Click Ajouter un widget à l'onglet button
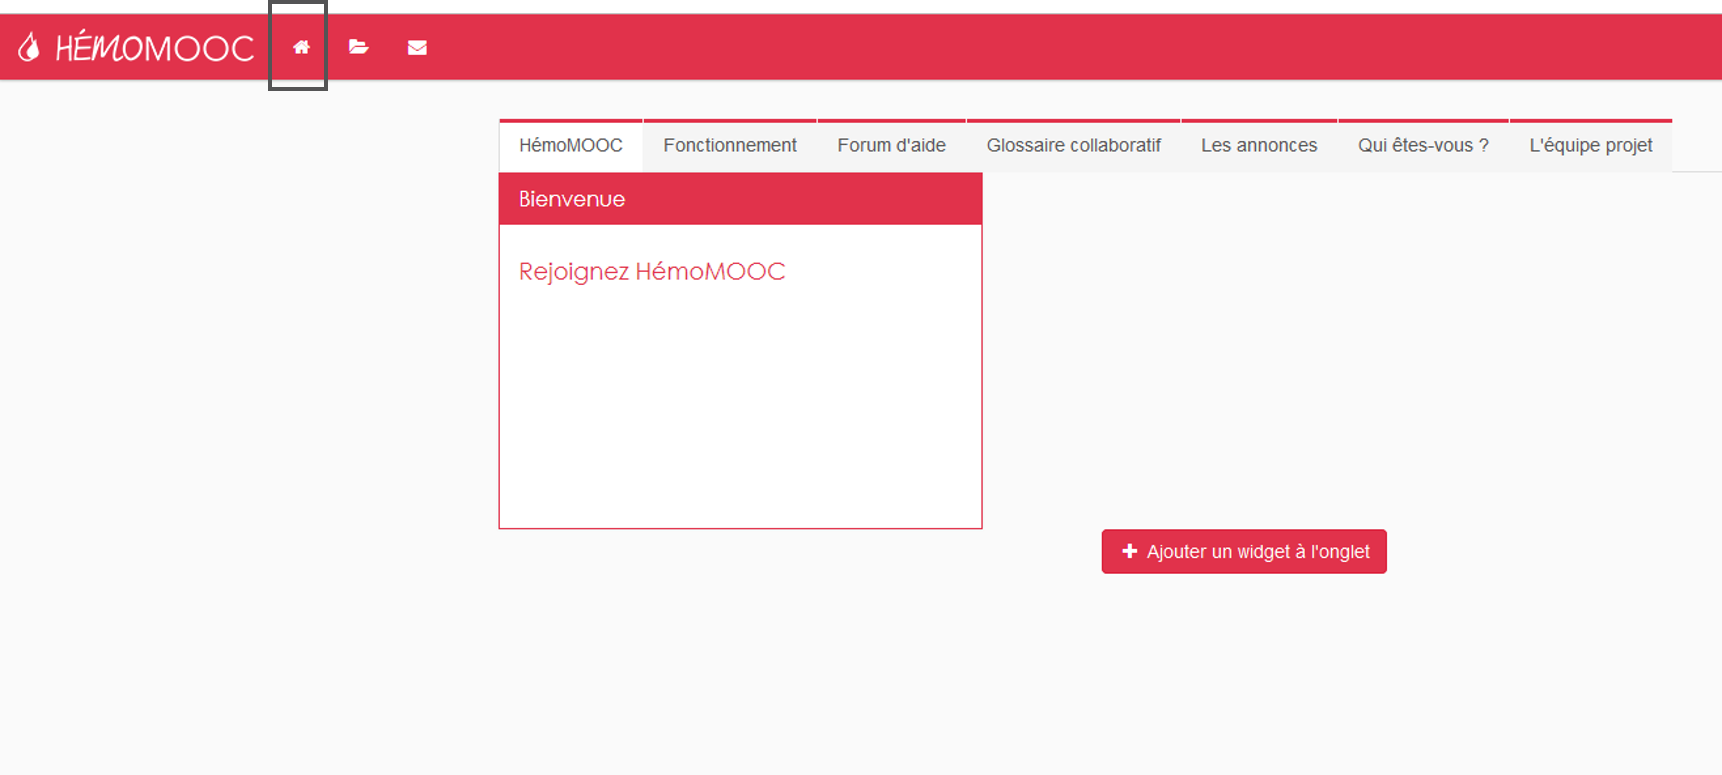Viewport: 1722px width, 775px height. click(1244, 551)
